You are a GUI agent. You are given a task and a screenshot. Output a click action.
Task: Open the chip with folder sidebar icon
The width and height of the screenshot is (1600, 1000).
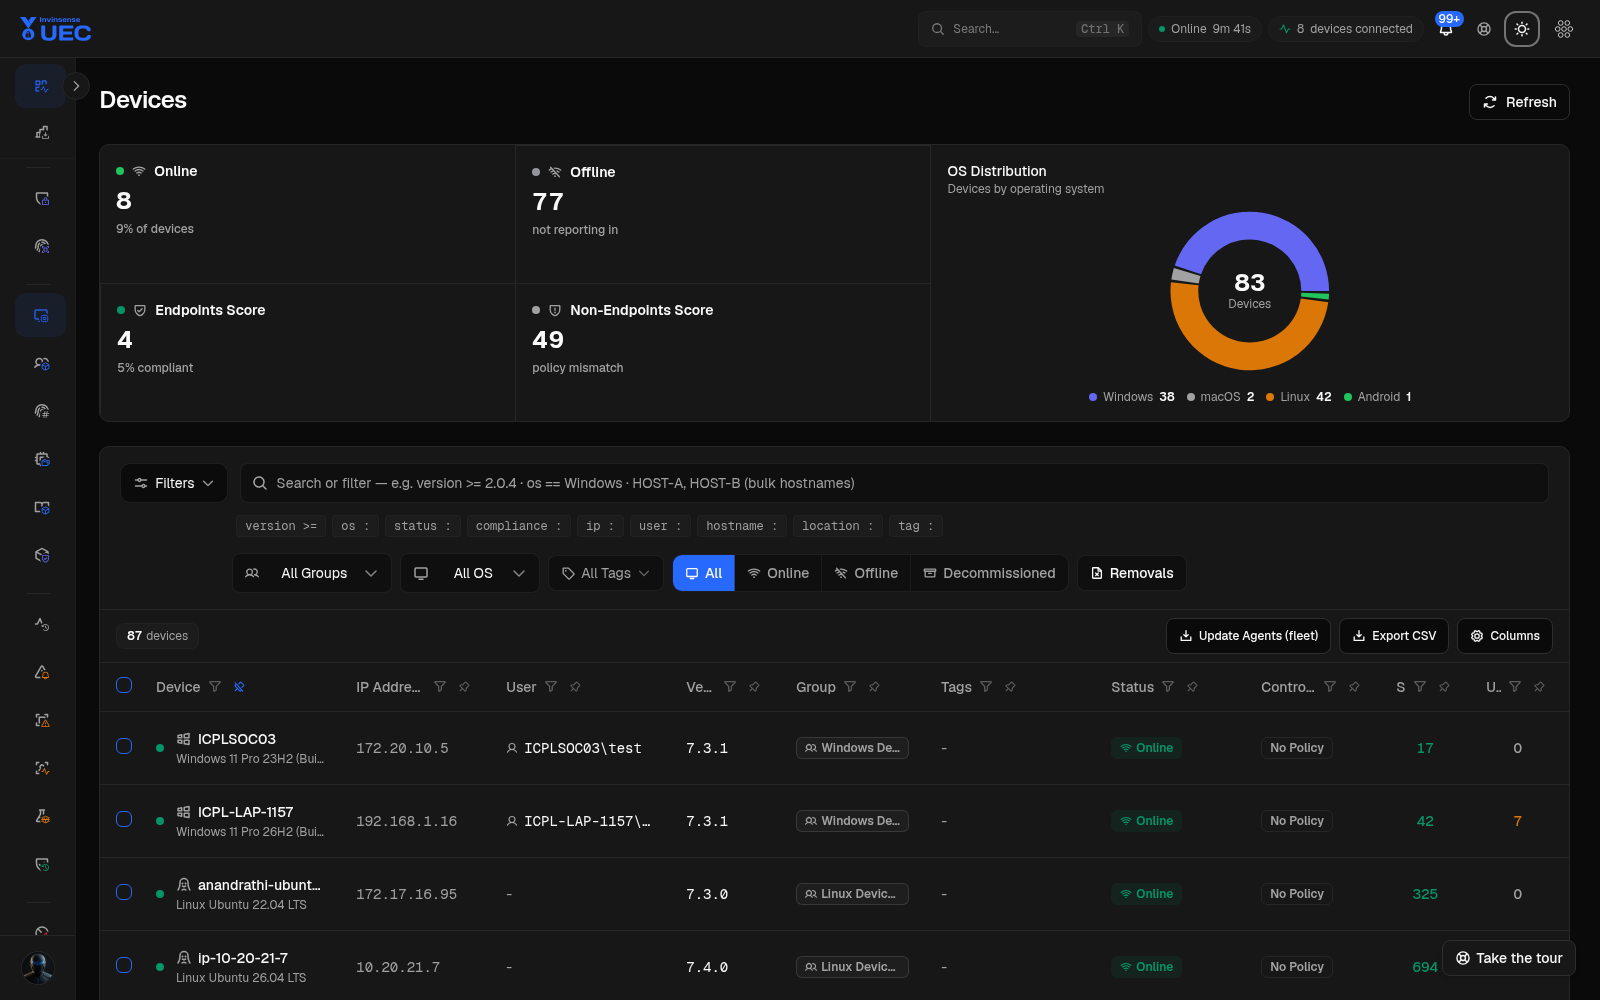[x=41, y=459]
